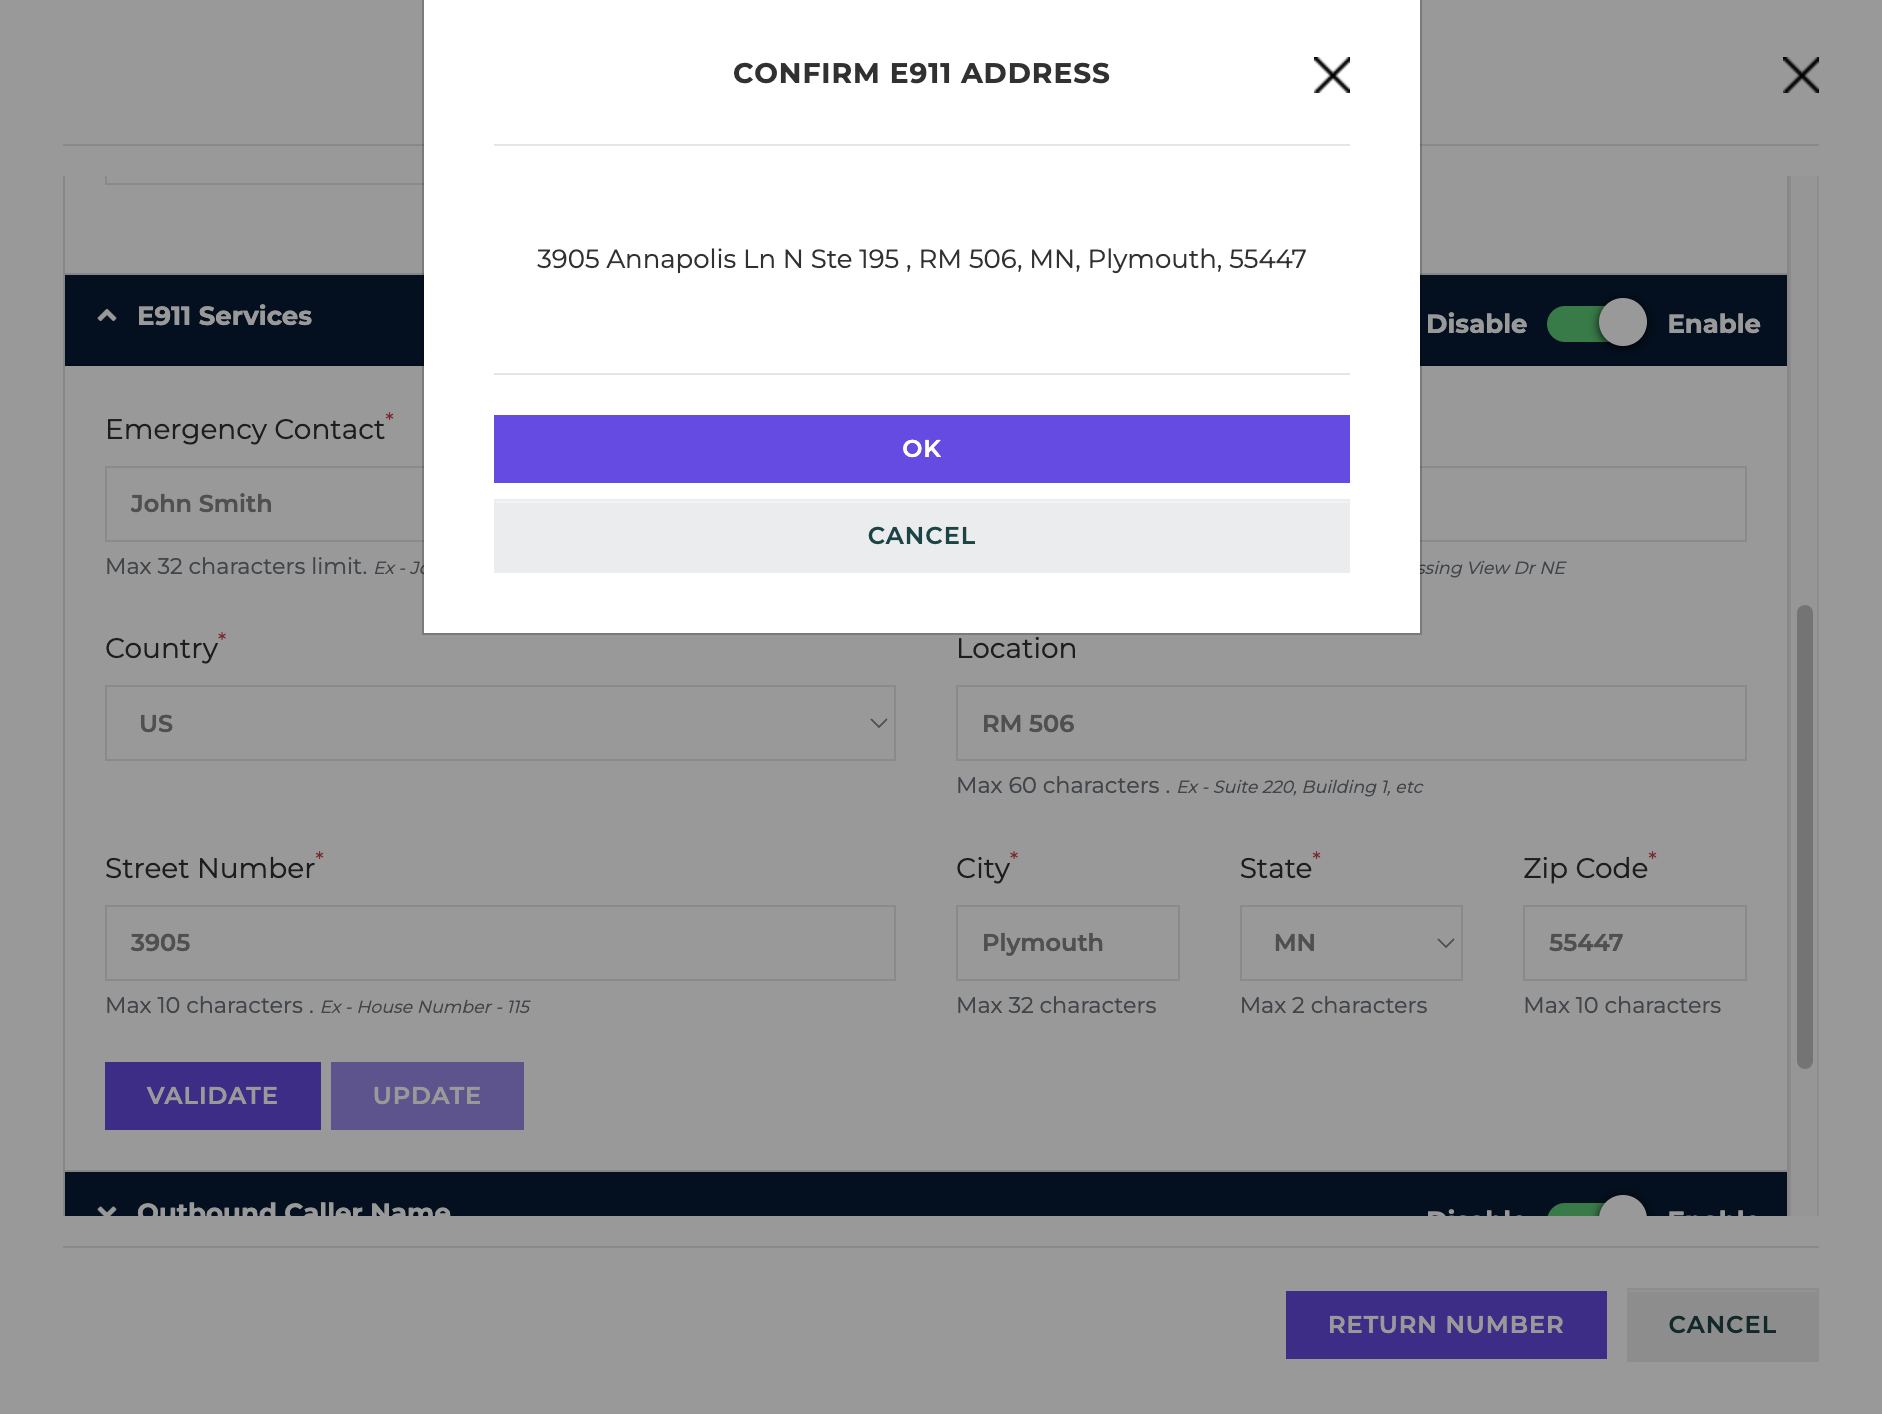Image resolution: width=1882 pixels, height=1414 pixels.
Task: Collapse the E911 Services section chevron
Action: pos(107,316)
